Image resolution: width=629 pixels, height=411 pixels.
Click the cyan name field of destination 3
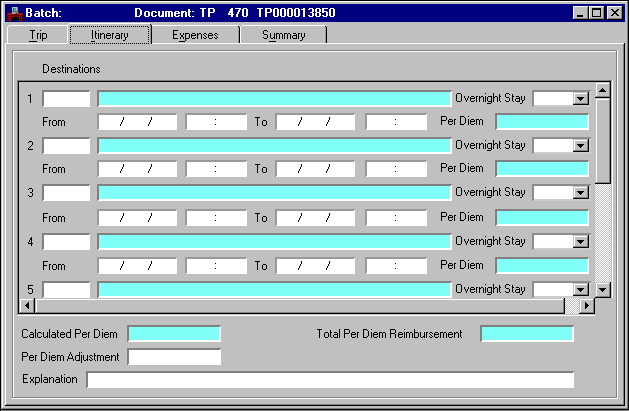[274, 193]
